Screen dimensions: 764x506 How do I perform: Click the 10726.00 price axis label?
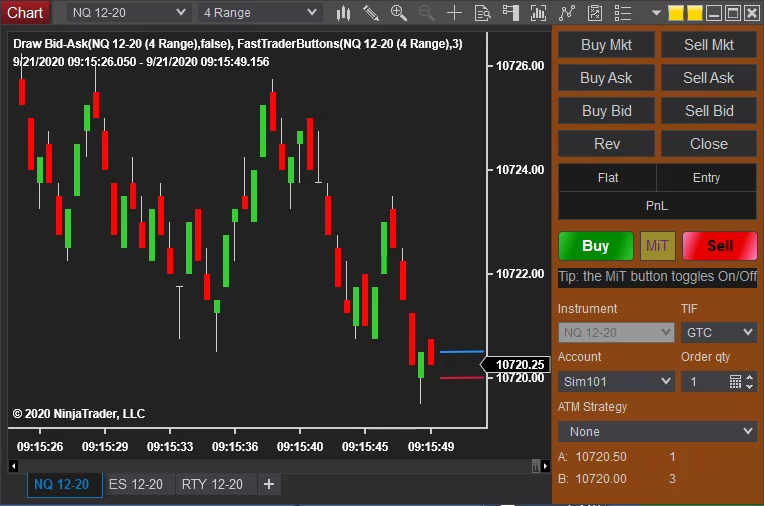pos(519,65)
